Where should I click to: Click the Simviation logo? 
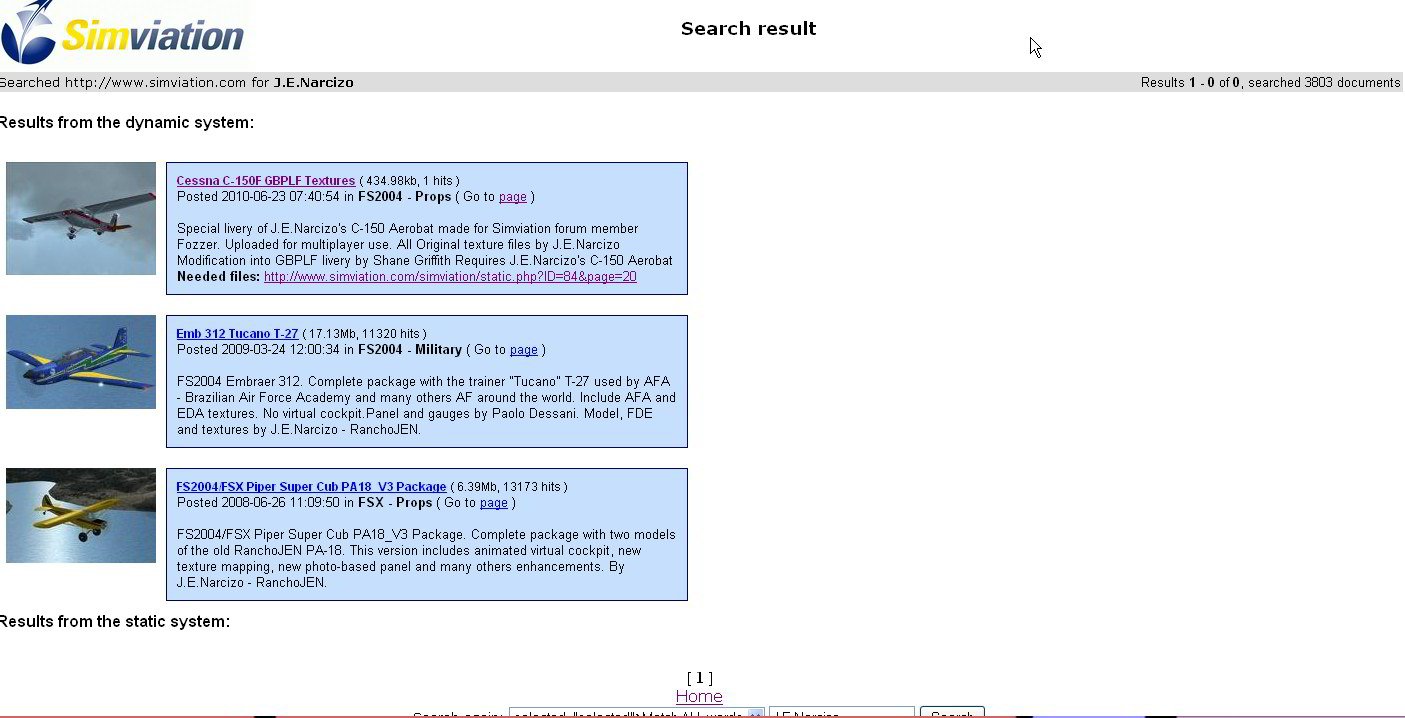[124, 33]
